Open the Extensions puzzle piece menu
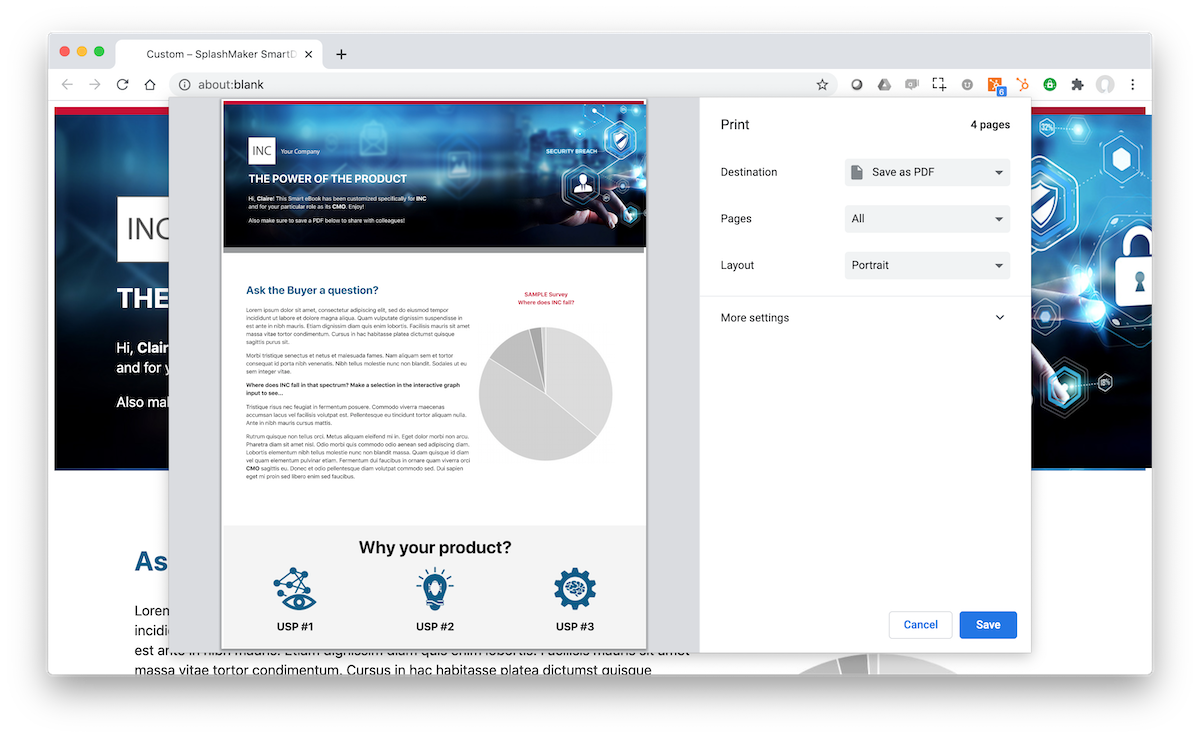This screenshot has height=738, width=1200. click(1077, 85)
